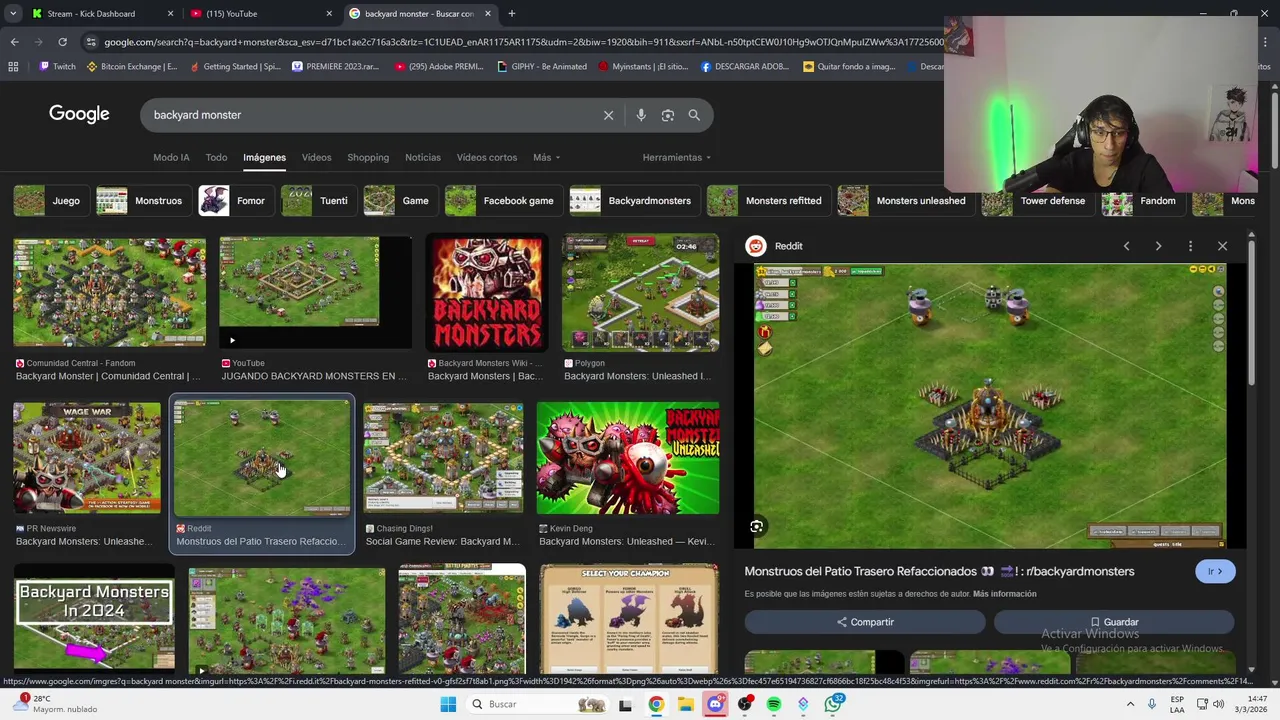The image size is (1280, 720).
Task: Open Google Lens image search icon
Action: [x=668, y=115]
